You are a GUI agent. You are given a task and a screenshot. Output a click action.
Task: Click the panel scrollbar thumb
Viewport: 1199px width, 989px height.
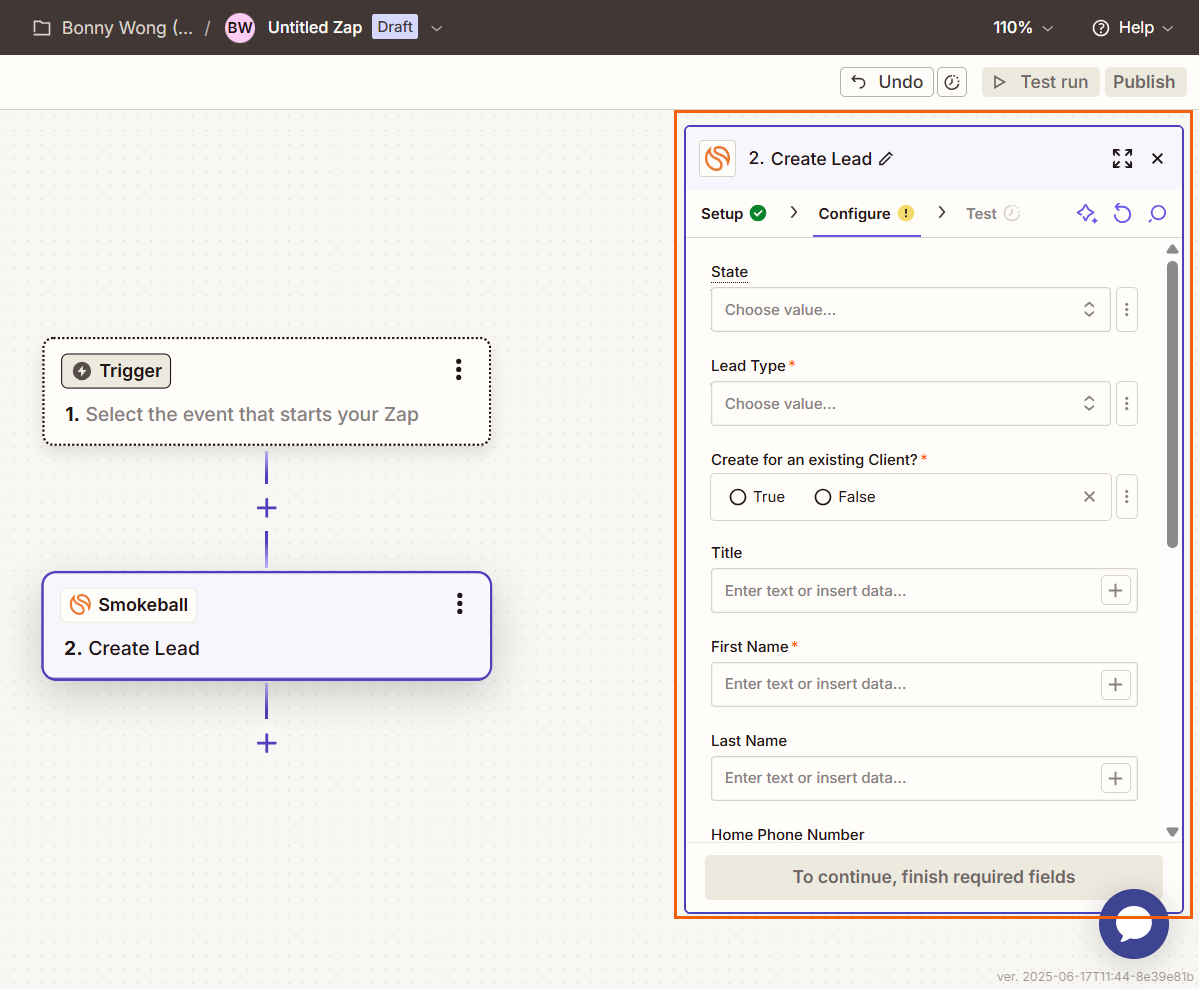point(1171,405)
